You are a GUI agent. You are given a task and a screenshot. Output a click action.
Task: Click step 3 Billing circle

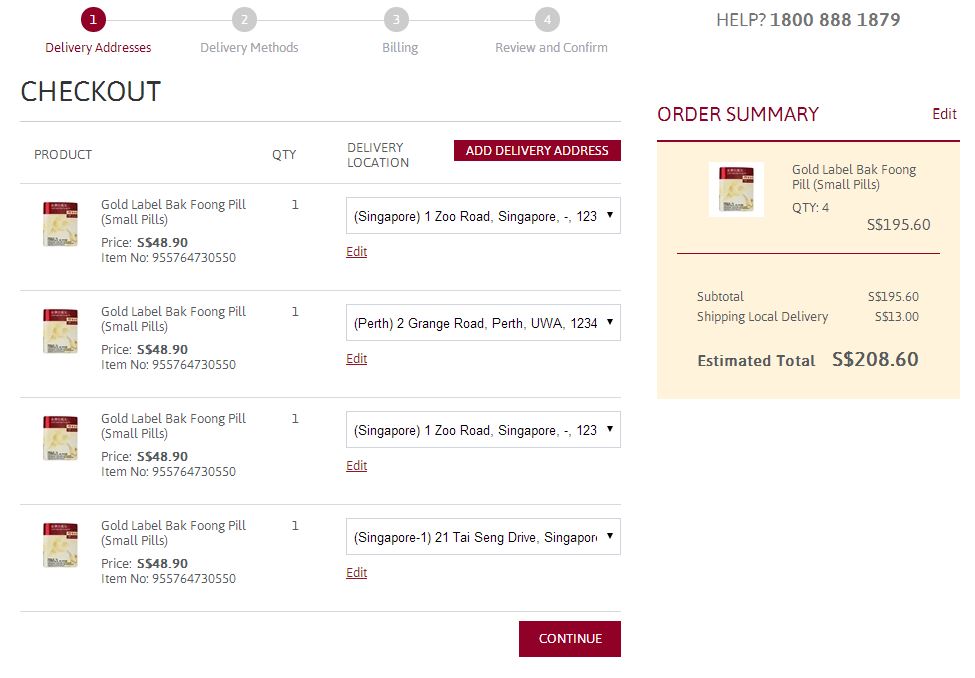[396, 20]
